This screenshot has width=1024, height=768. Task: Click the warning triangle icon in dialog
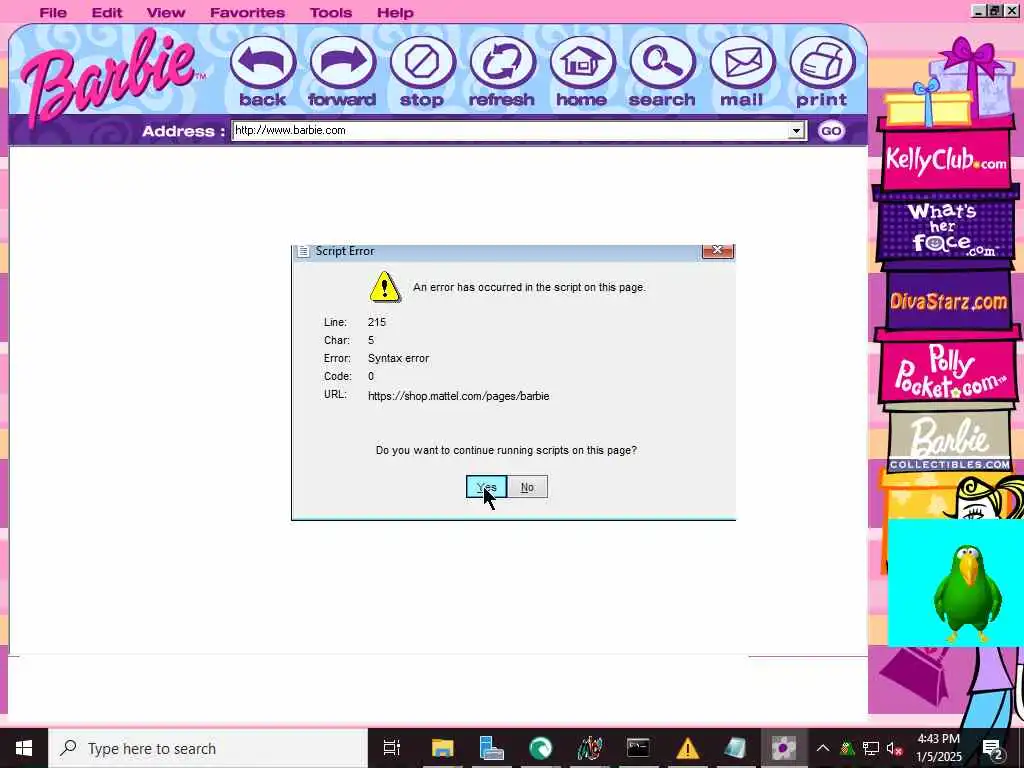385,287
